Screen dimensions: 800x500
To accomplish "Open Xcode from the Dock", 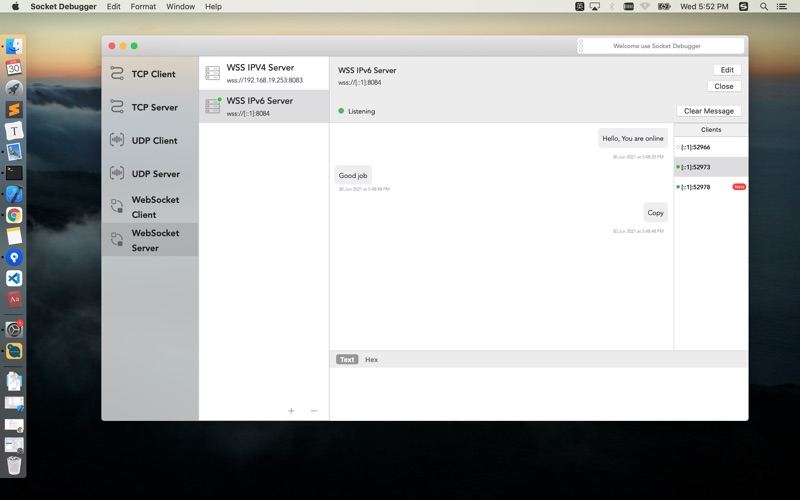I will 14,194.
